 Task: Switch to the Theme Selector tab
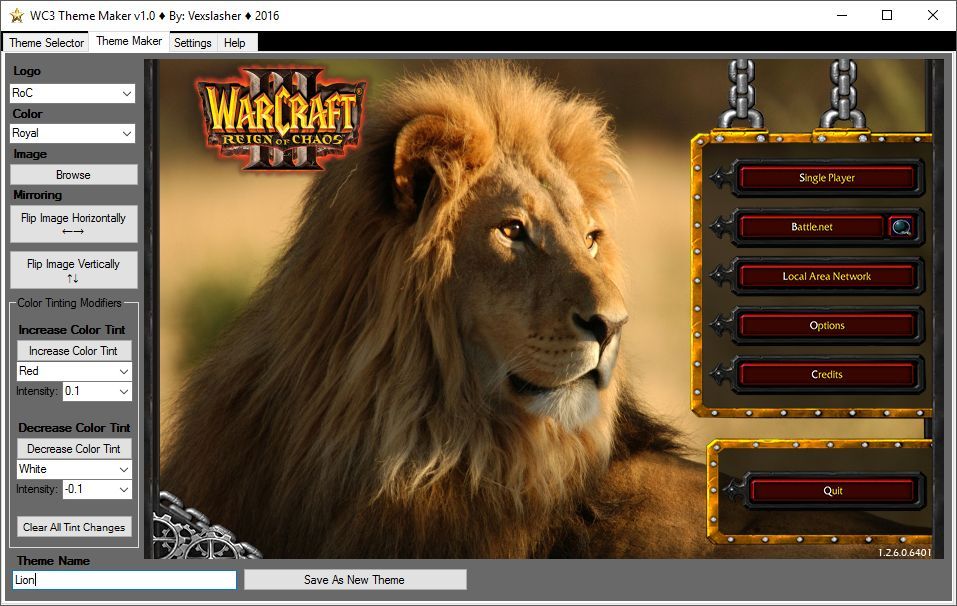[x=46, y=43]
